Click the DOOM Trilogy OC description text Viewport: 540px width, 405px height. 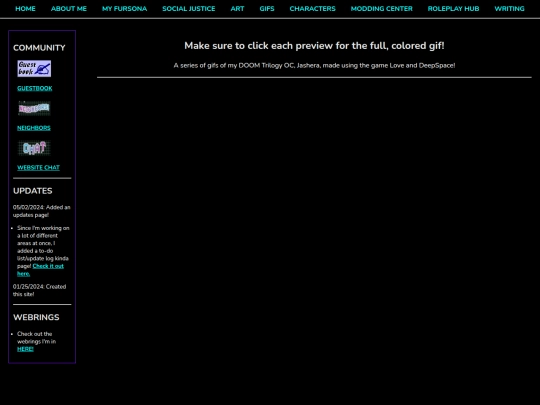pos(314,65)
